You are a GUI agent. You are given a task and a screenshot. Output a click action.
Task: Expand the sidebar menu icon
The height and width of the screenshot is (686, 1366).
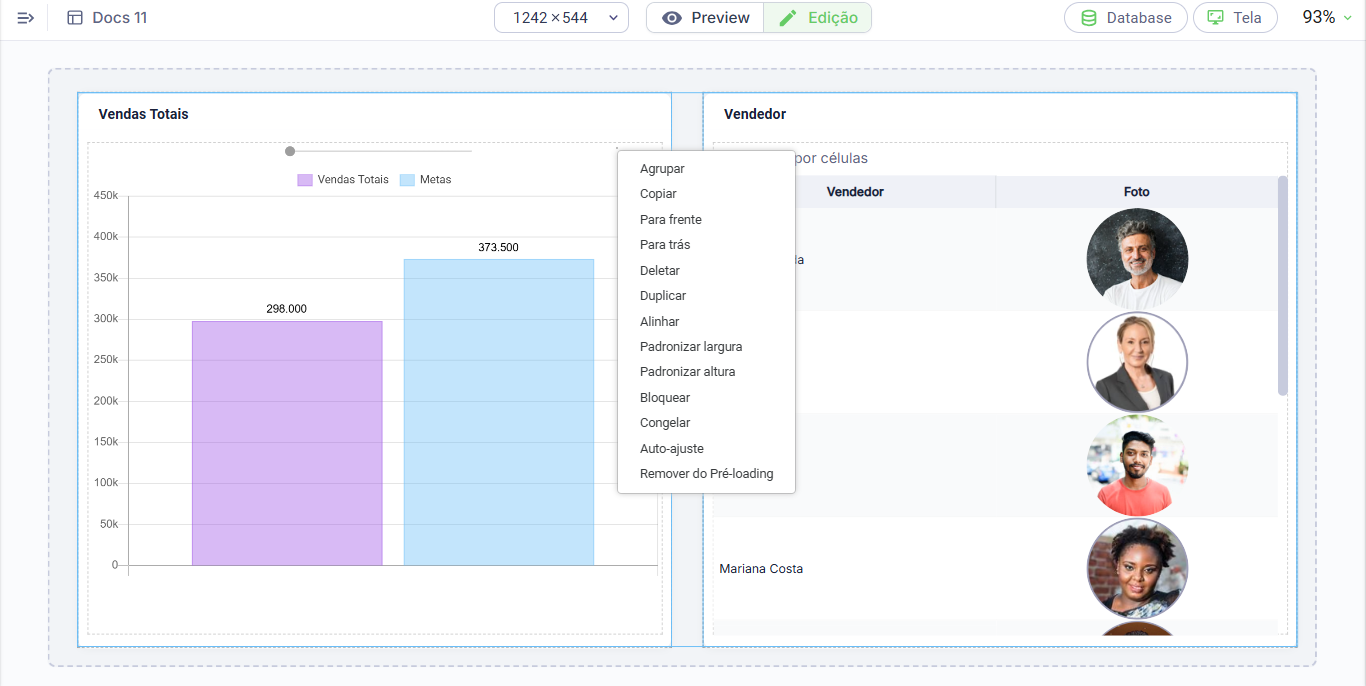[26, 18]
